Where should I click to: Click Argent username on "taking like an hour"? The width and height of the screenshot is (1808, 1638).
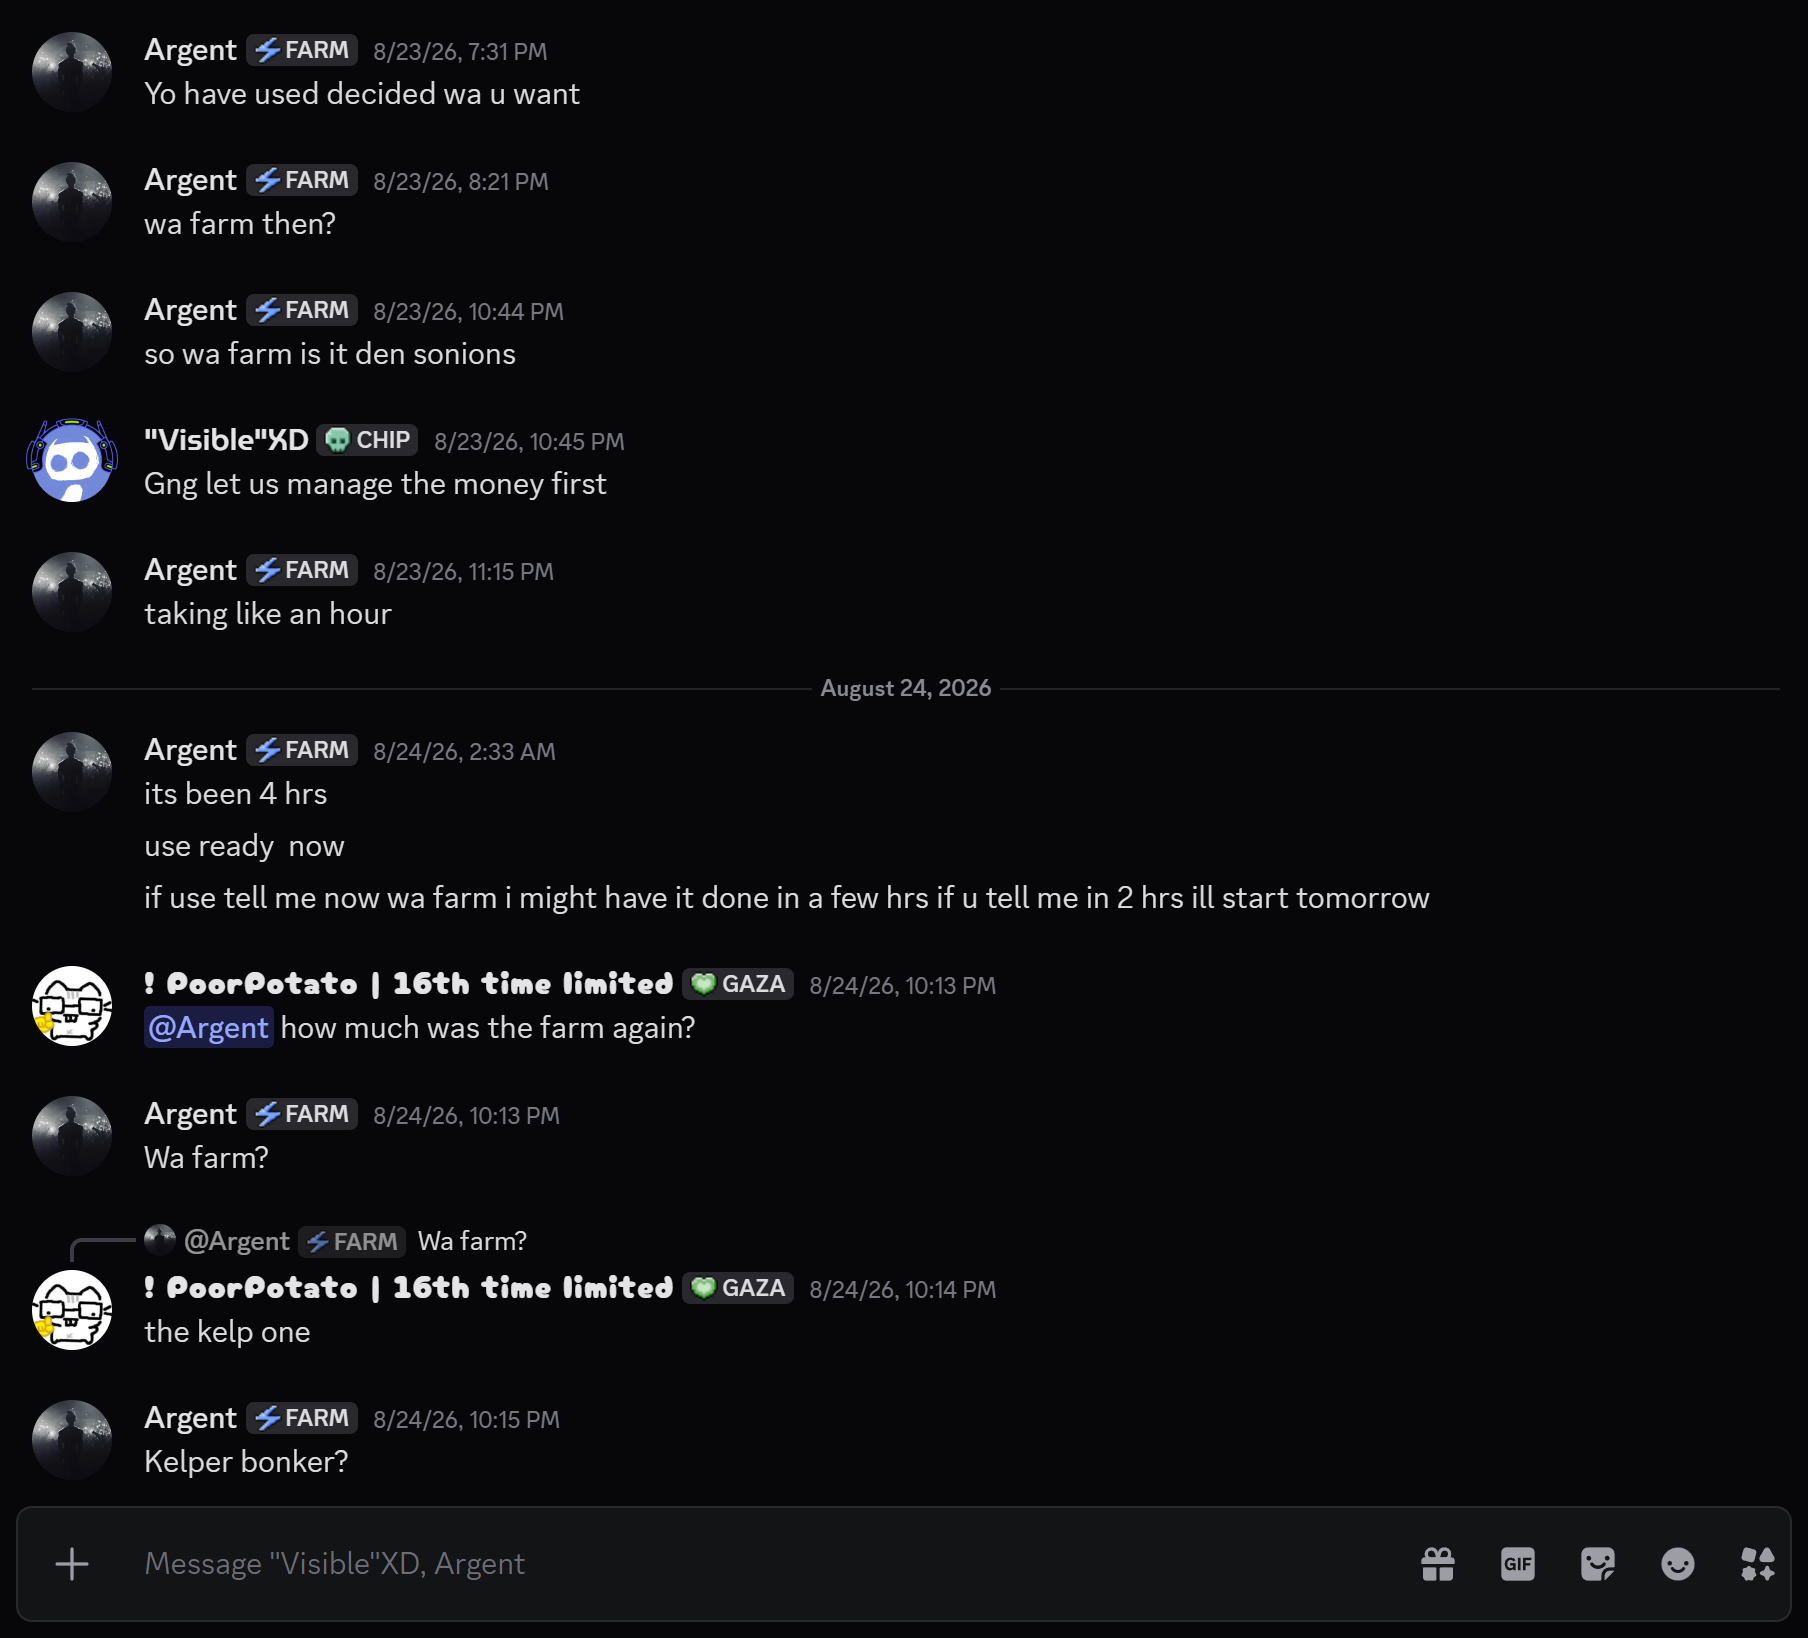tap(190, 570)
